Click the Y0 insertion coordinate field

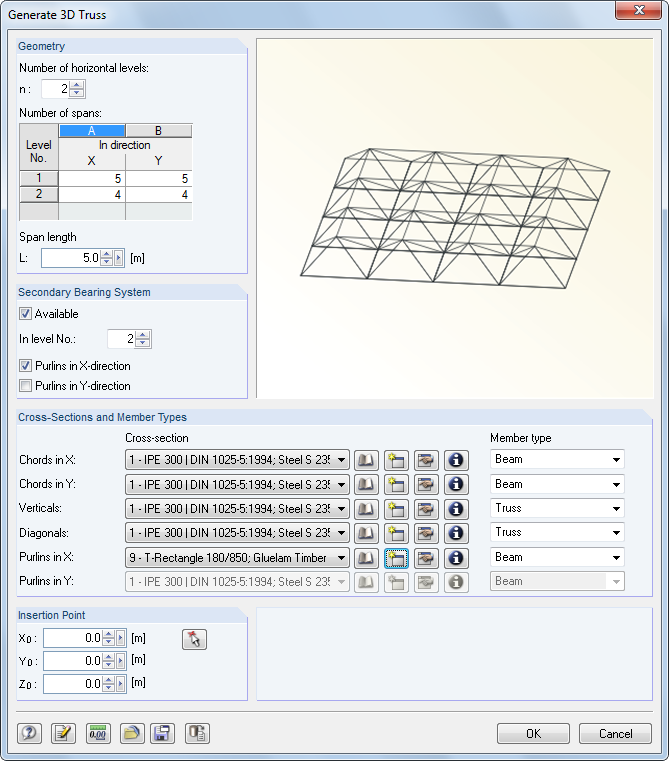73,661
